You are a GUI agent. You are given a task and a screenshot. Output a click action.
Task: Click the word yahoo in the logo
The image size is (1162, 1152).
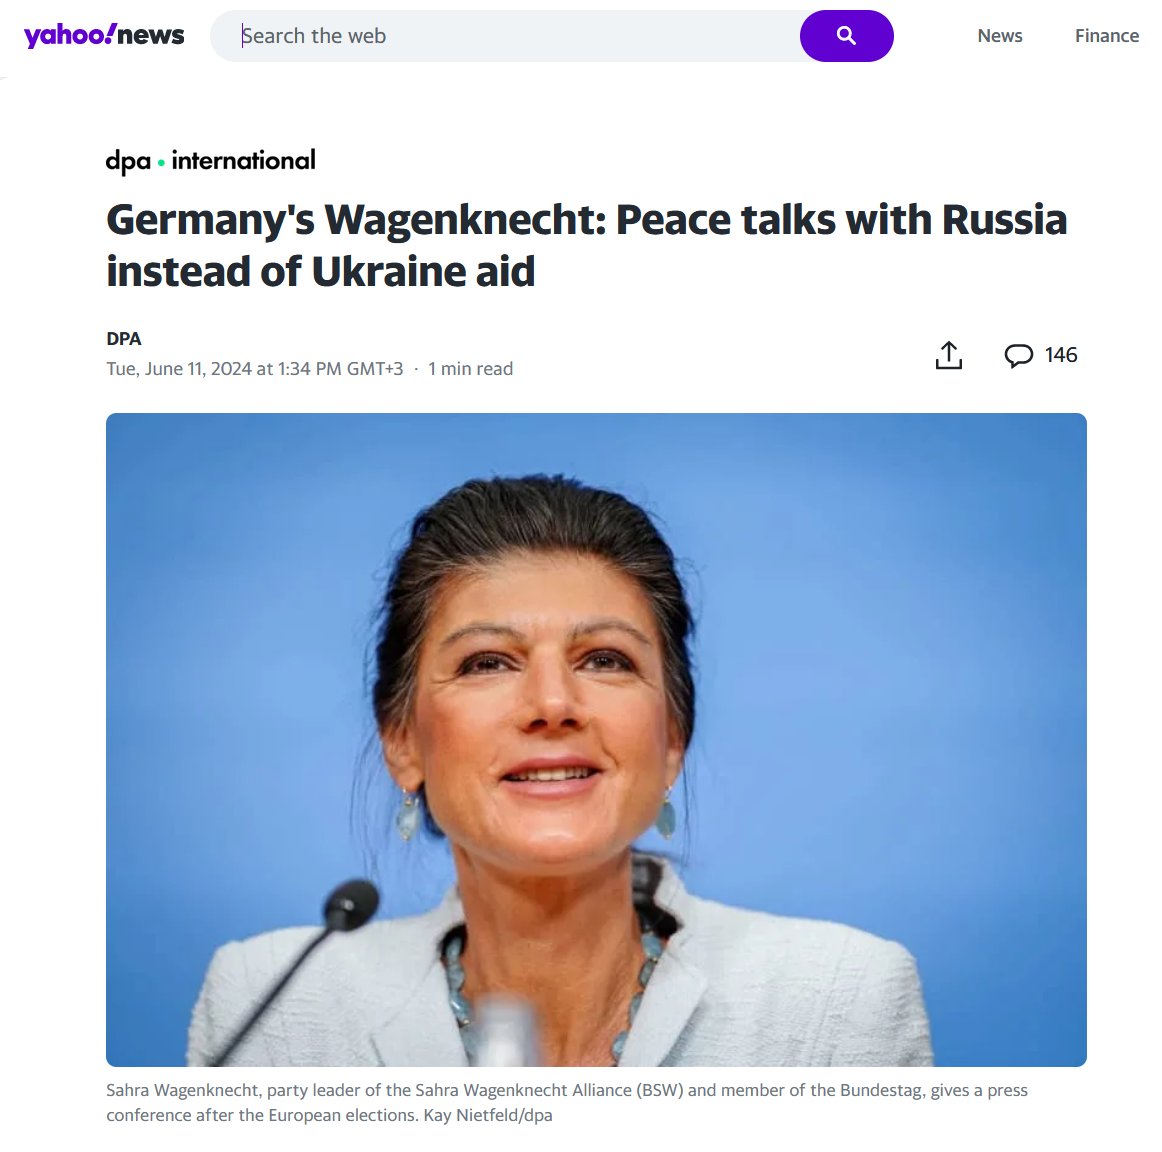(70, 36)
